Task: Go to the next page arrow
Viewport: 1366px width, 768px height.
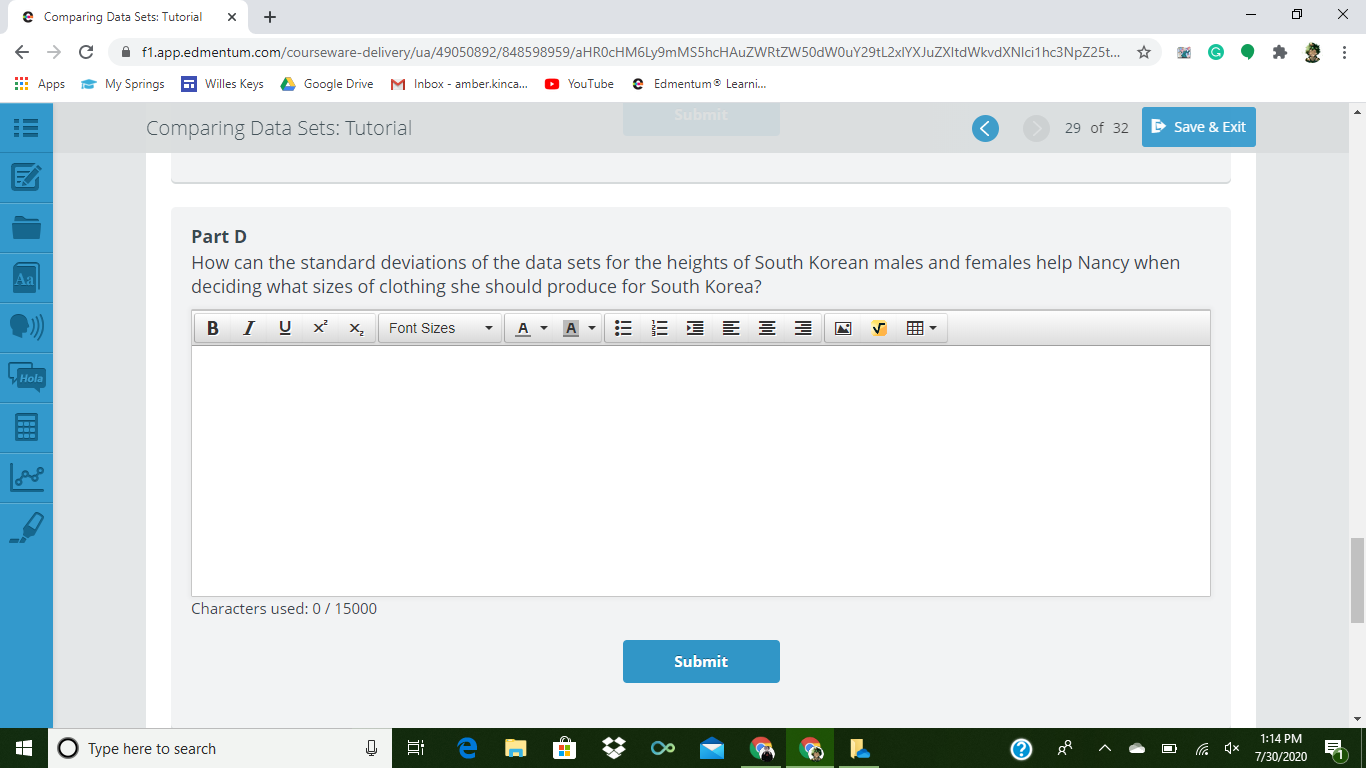Action: 1036,128
